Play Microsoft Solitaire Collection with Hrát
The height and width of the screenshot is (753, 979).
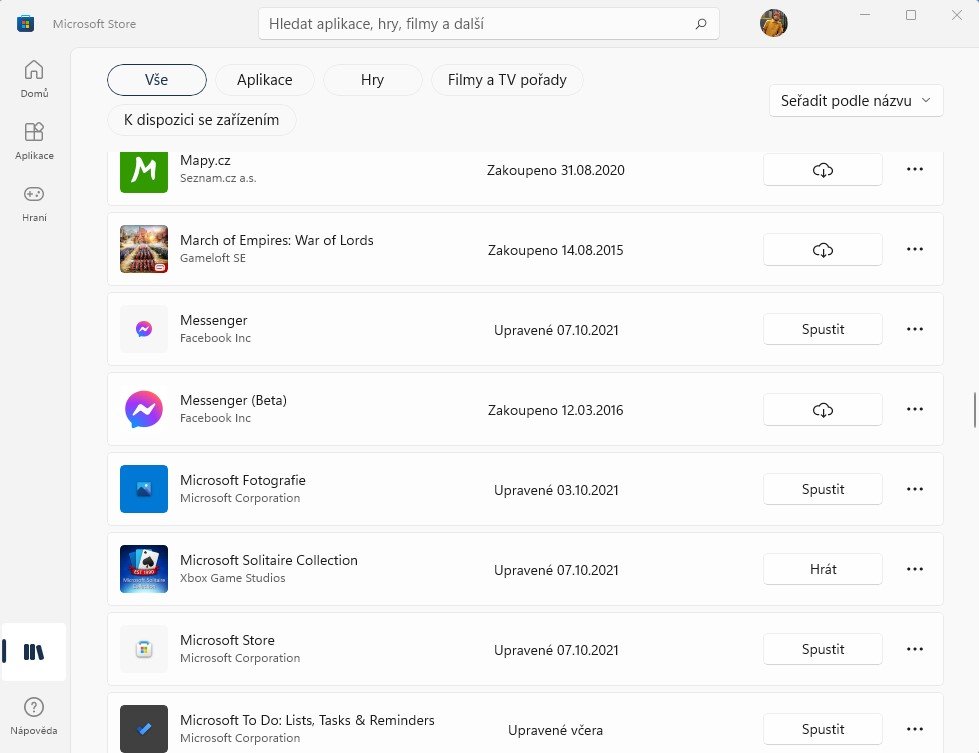pos(823,569)
